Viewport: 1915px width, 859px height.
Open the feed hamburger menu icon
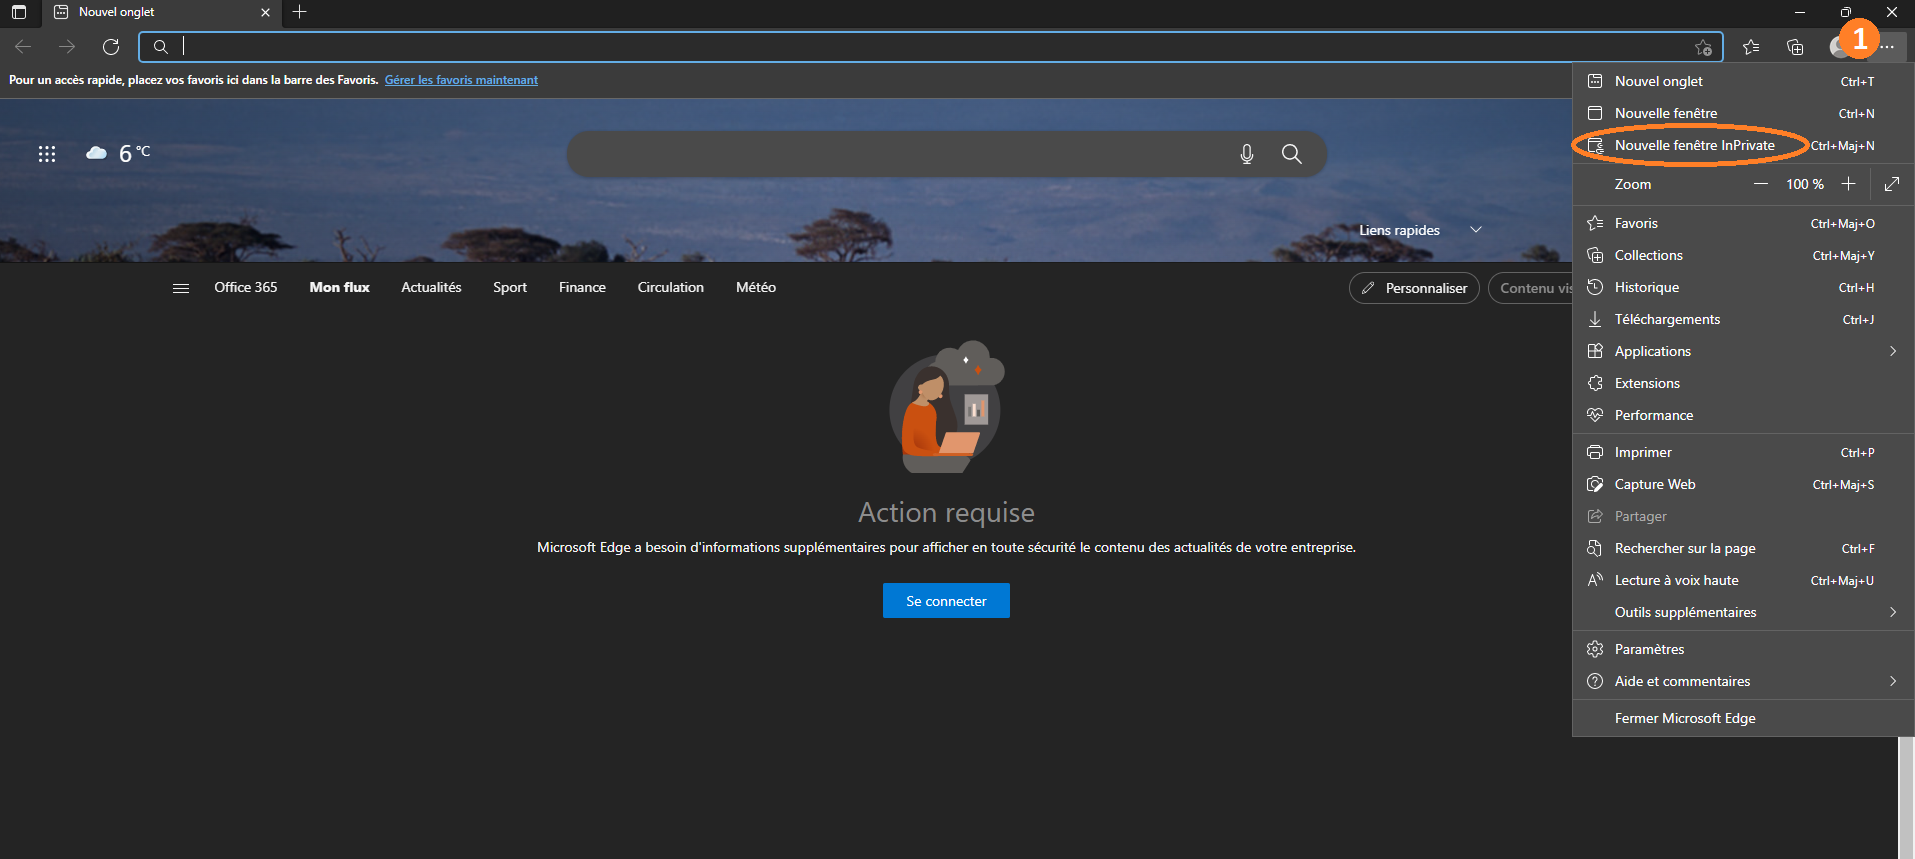pos(181,288)
